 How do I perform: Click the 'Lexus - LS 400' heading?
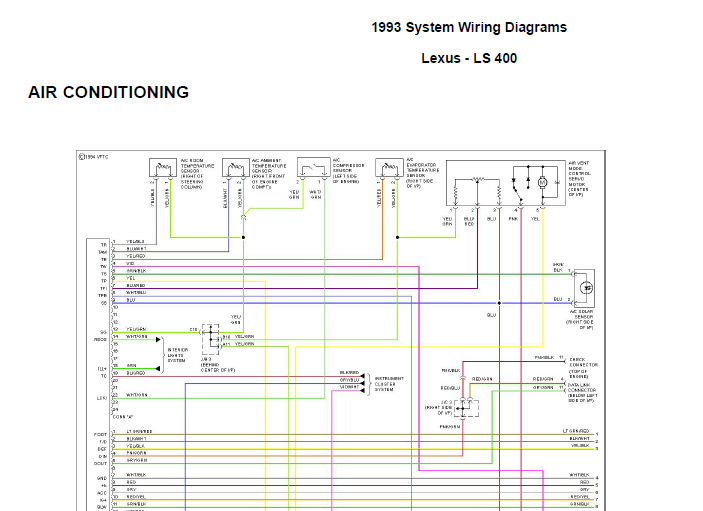coord(469,58)
